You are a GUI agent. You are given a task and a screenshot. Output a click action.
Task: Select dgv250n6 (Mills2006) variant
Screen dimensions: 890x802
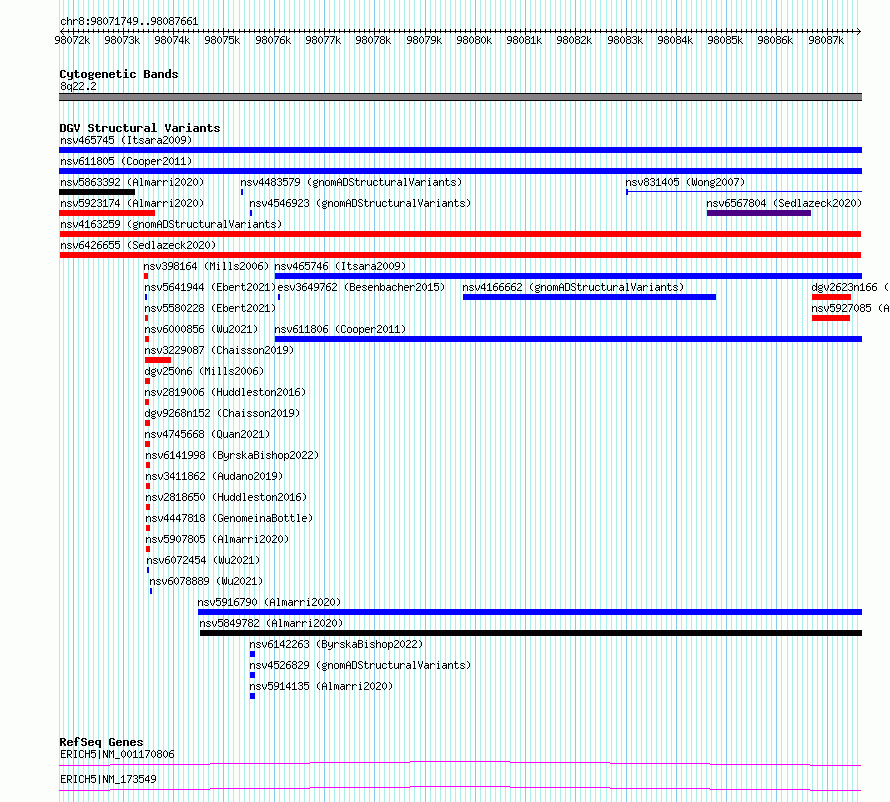(x=204, y=371)
